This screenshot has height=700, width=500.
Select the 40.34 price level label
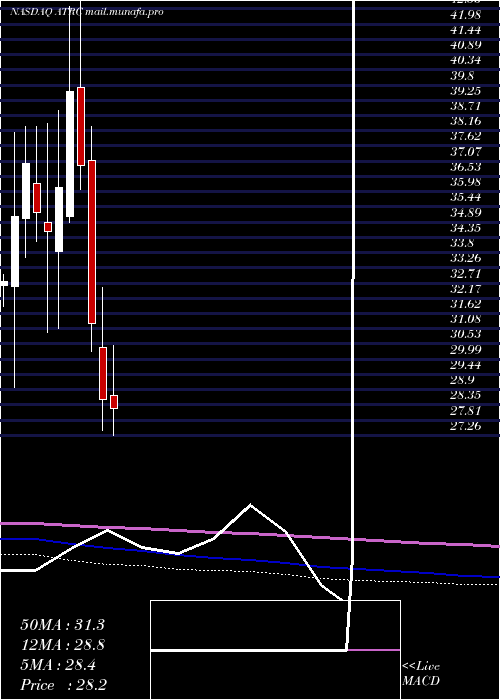tap(466, 60)
